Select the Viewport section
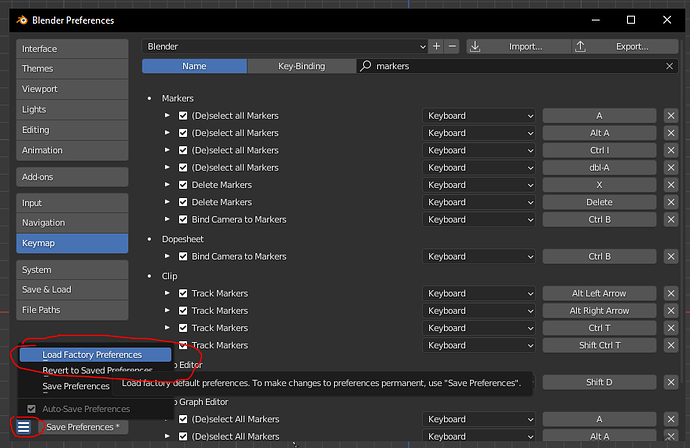 pos(72,89)
